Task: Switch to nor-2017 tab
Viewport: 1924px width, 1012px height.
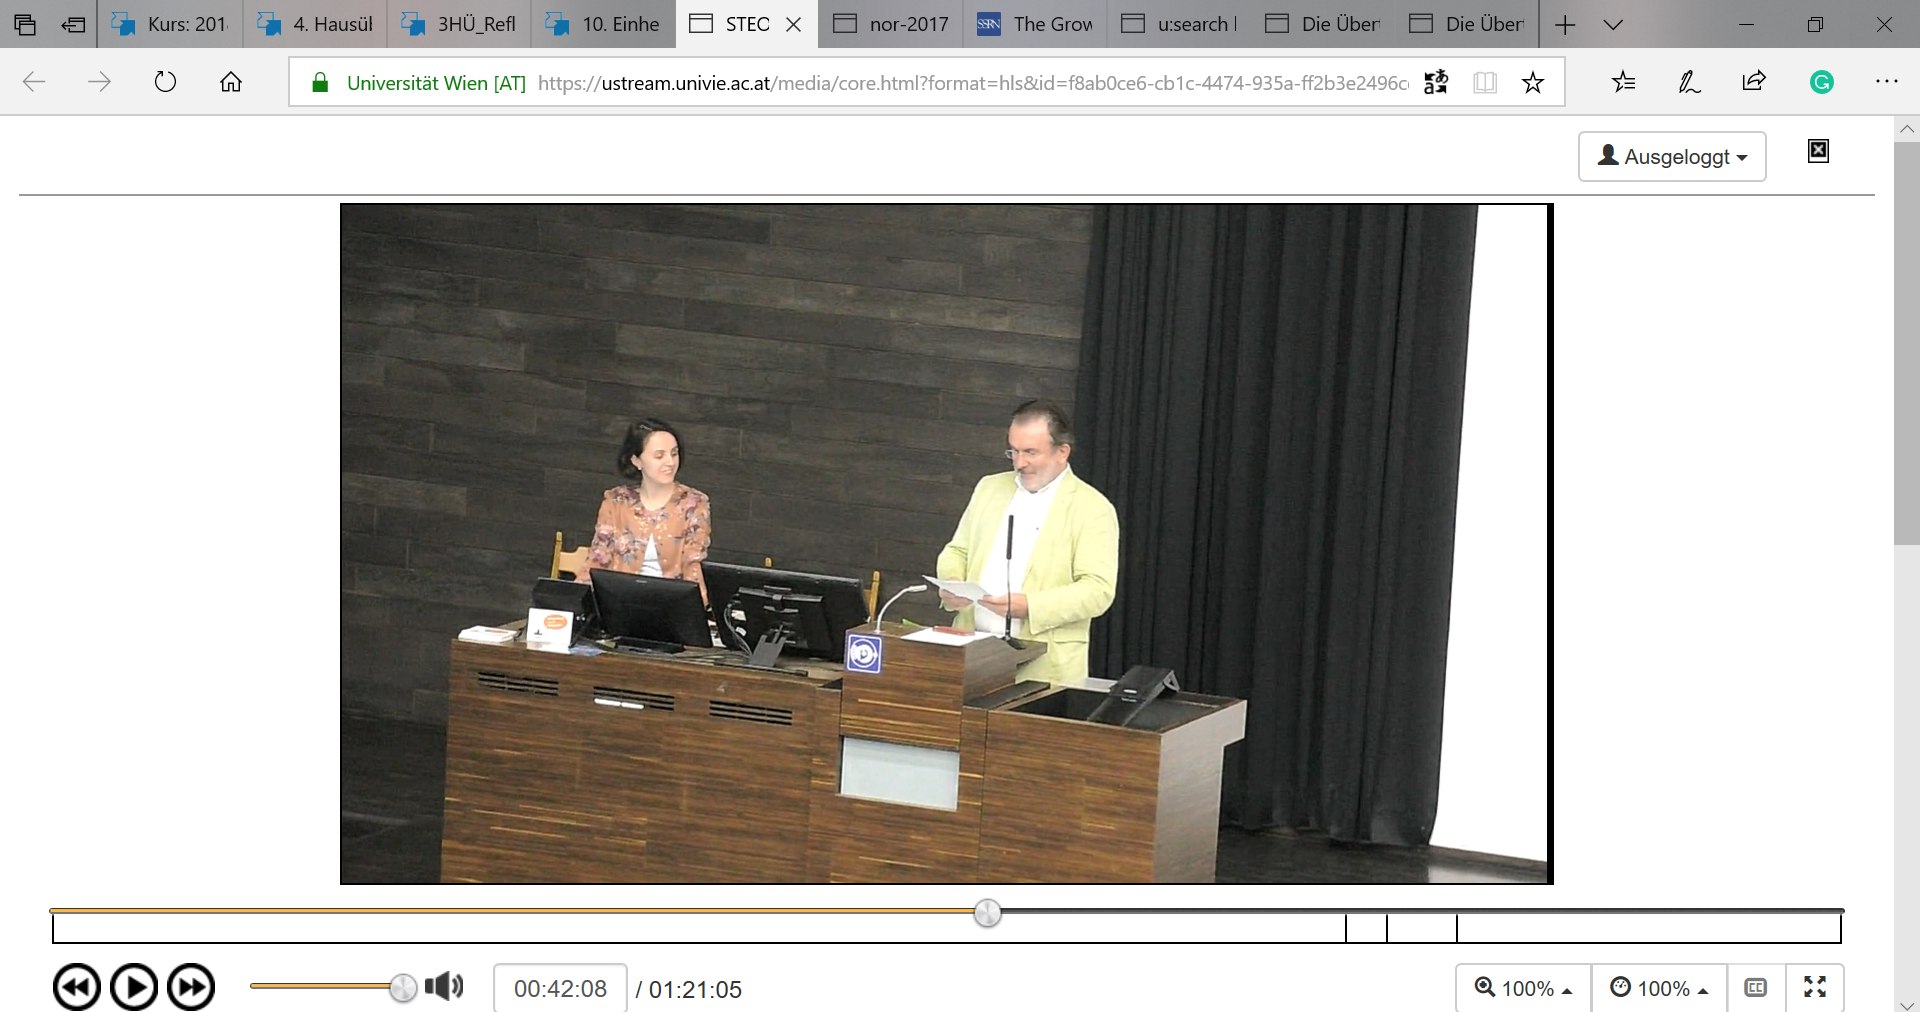Action: point(891,24)
